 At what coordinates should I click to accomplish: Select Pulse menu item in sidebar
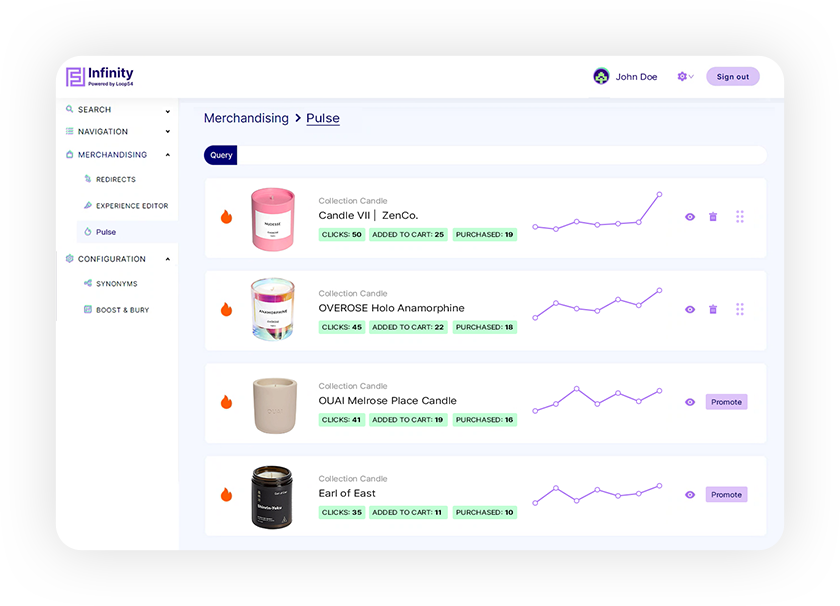[x=106, y=232]
